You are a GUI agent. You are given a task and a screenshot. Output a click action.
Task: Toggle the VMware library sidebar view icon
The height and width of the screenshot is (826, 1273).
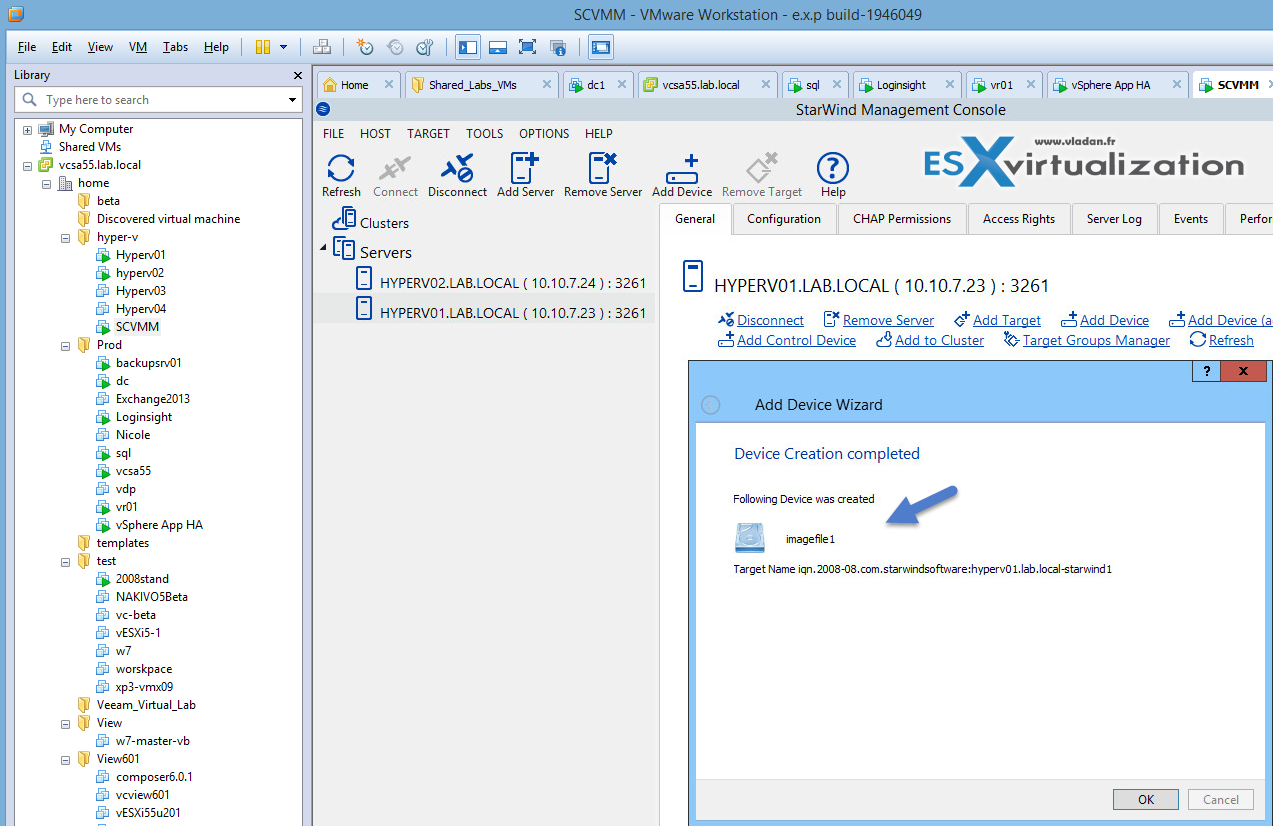tap(468, 47)
